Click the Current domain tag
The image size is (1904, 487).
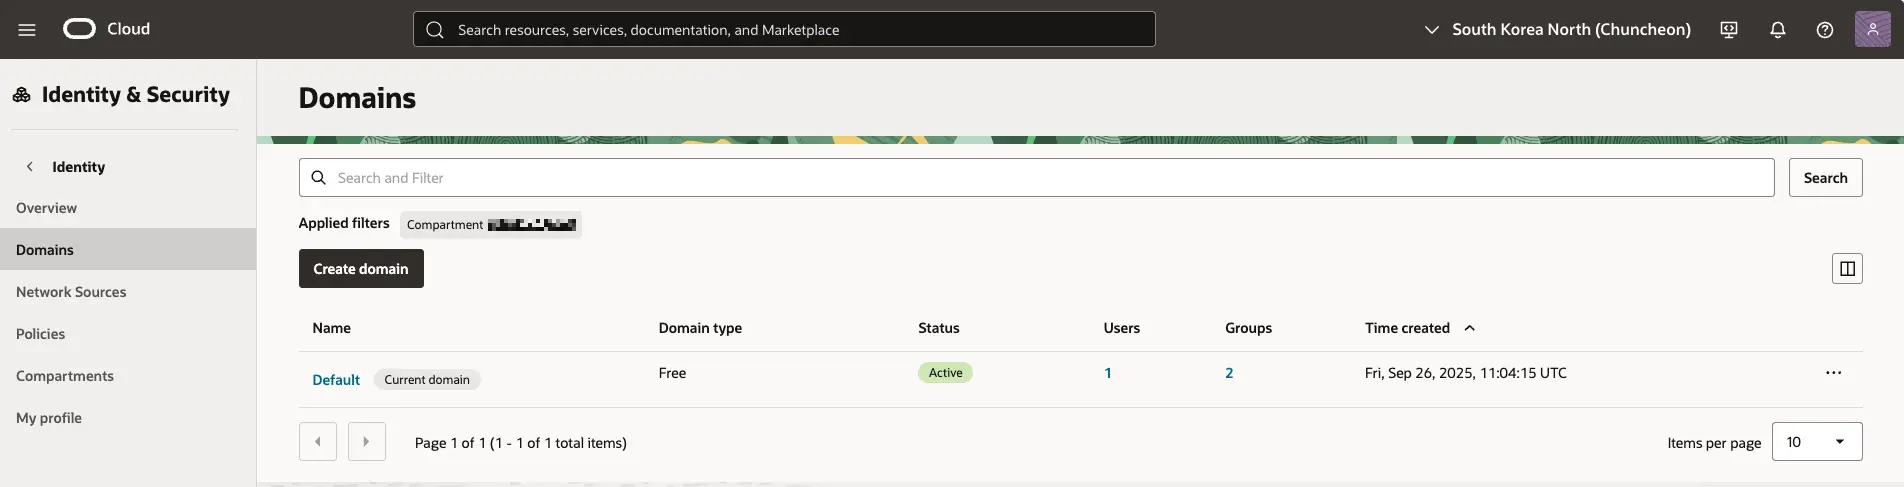coord(427,380)
